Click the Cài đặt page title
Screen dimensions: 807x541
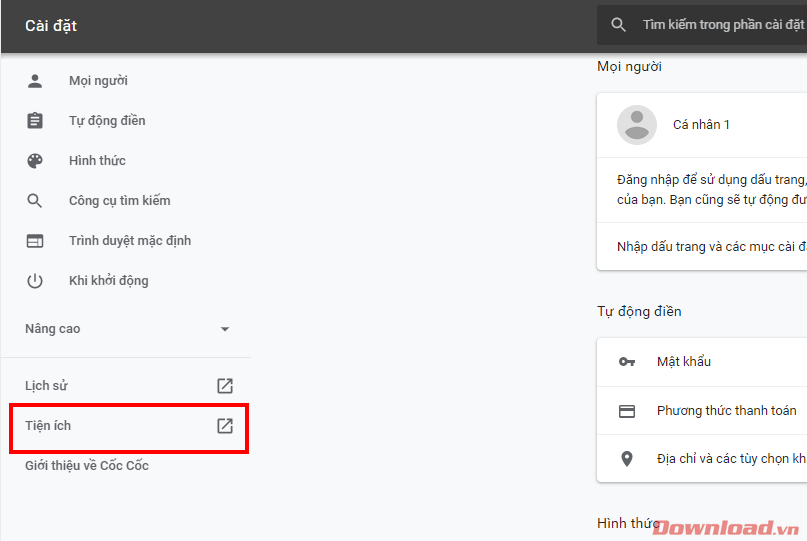coord(51,26)
